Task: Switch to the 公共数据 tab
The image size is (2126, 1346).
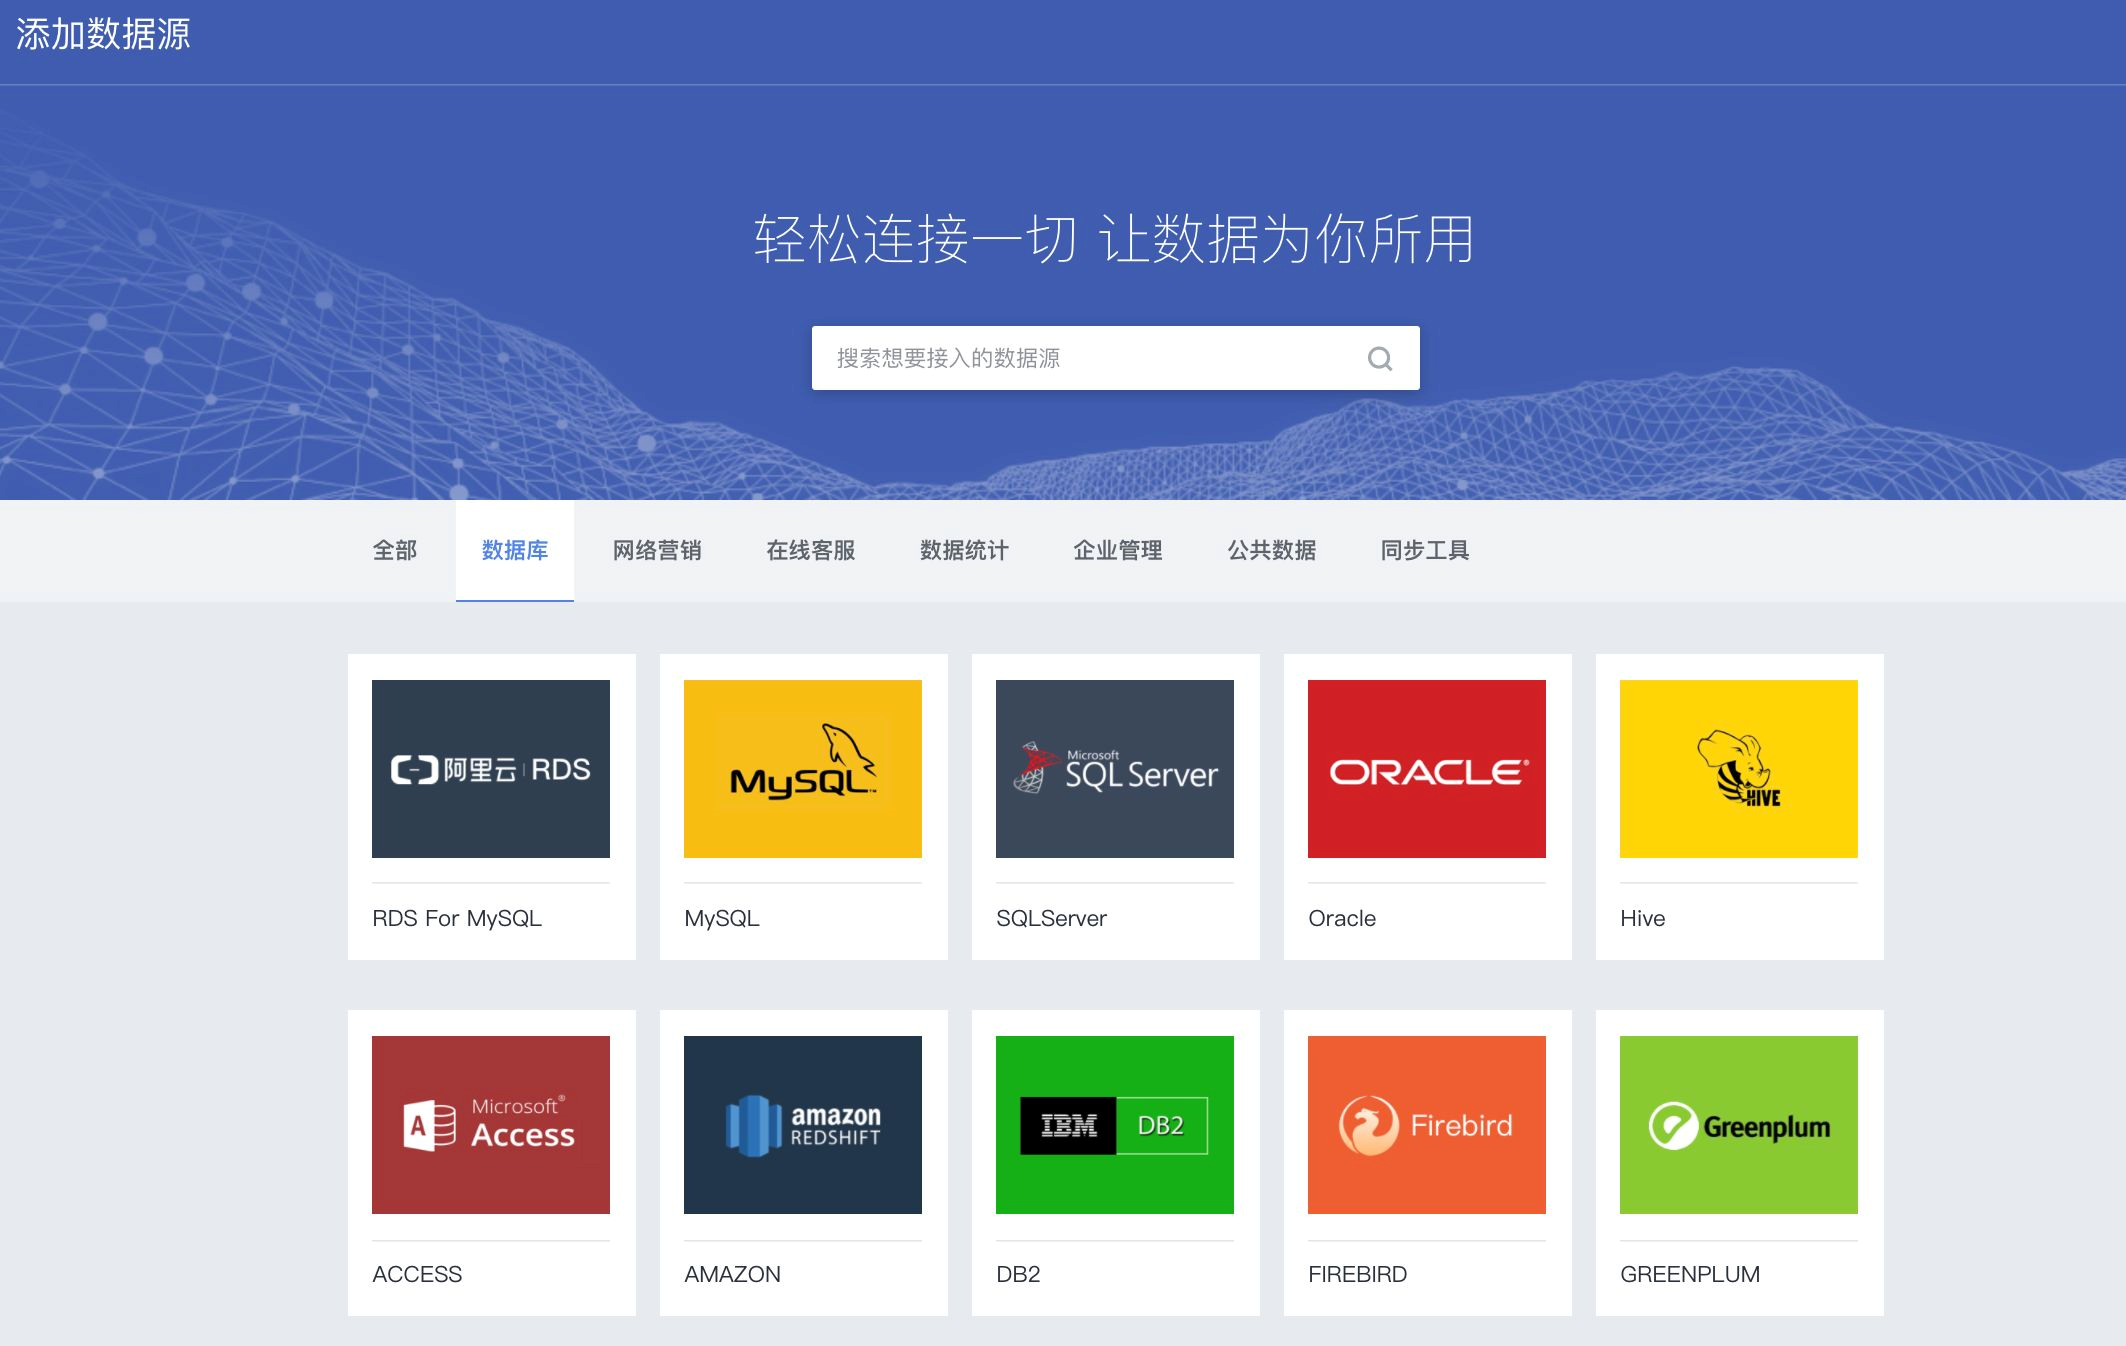Action: pos(1272,550)
